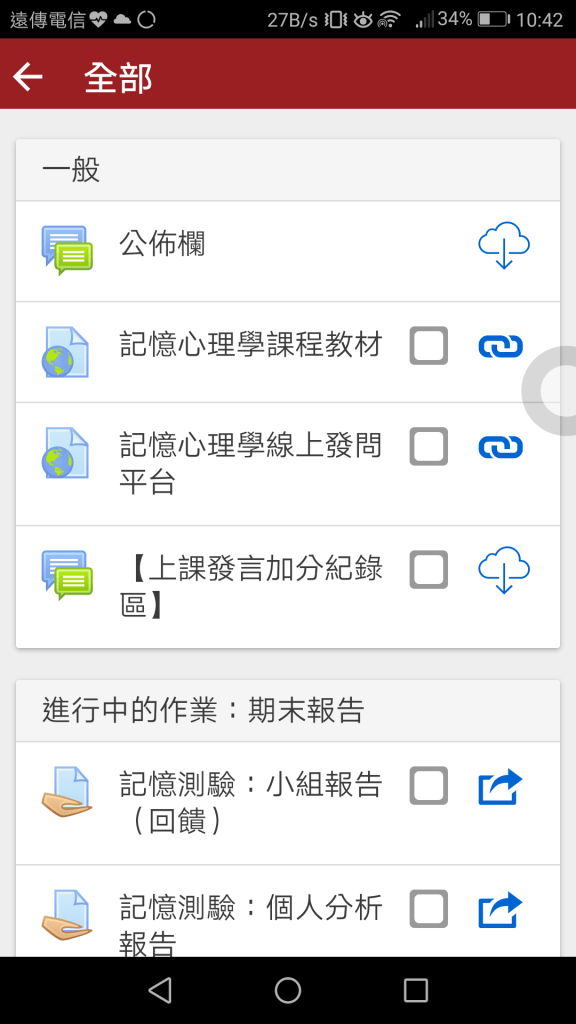Tap the open-externally icon for 記憶測驗：個人分析報告
The image size is (576, 1024).
501,909
